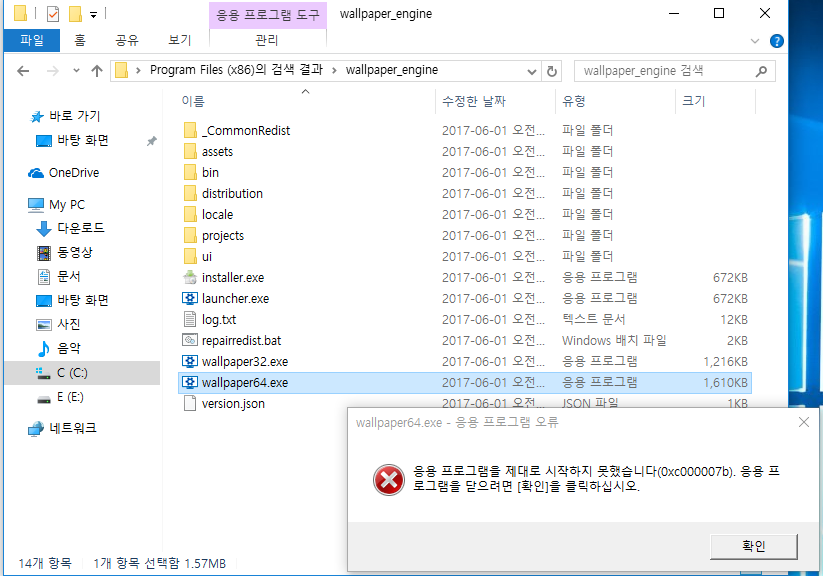The image size is (823, 576).
Task: Open the 사진 folder in navigation pane
Action: click(x=59, y=324)
